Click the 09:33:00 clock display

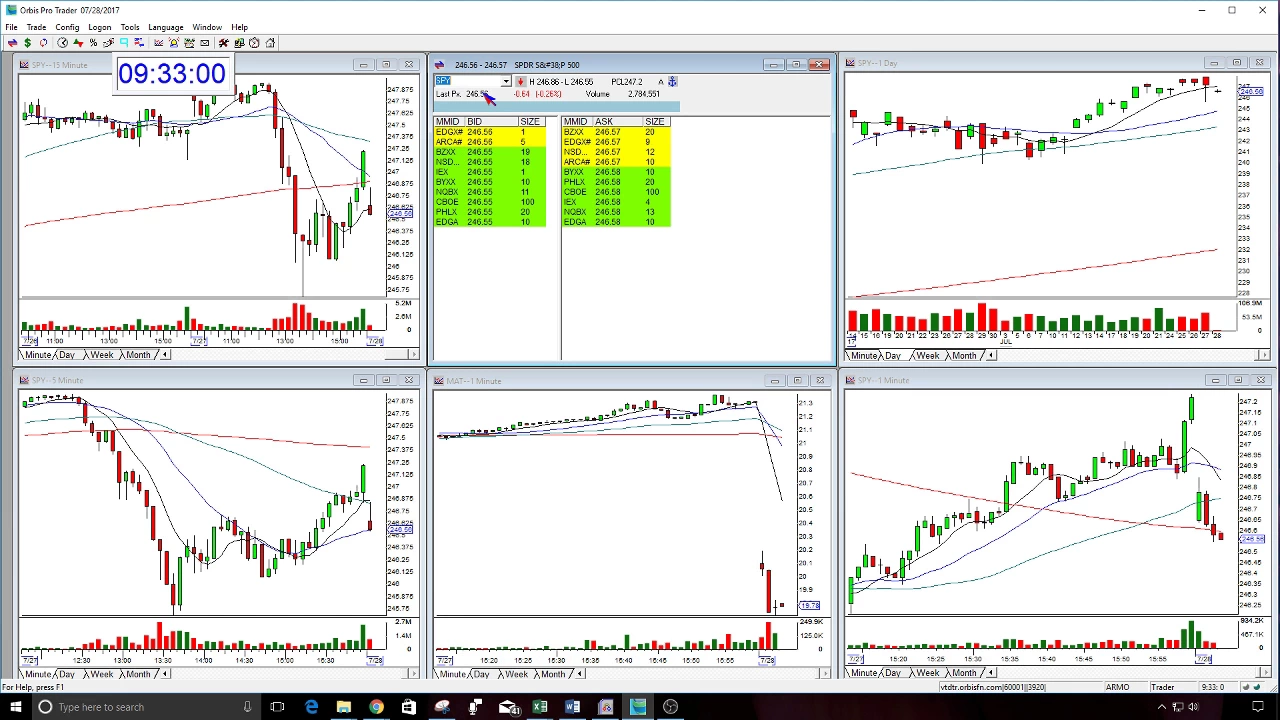tap(172, 73)
